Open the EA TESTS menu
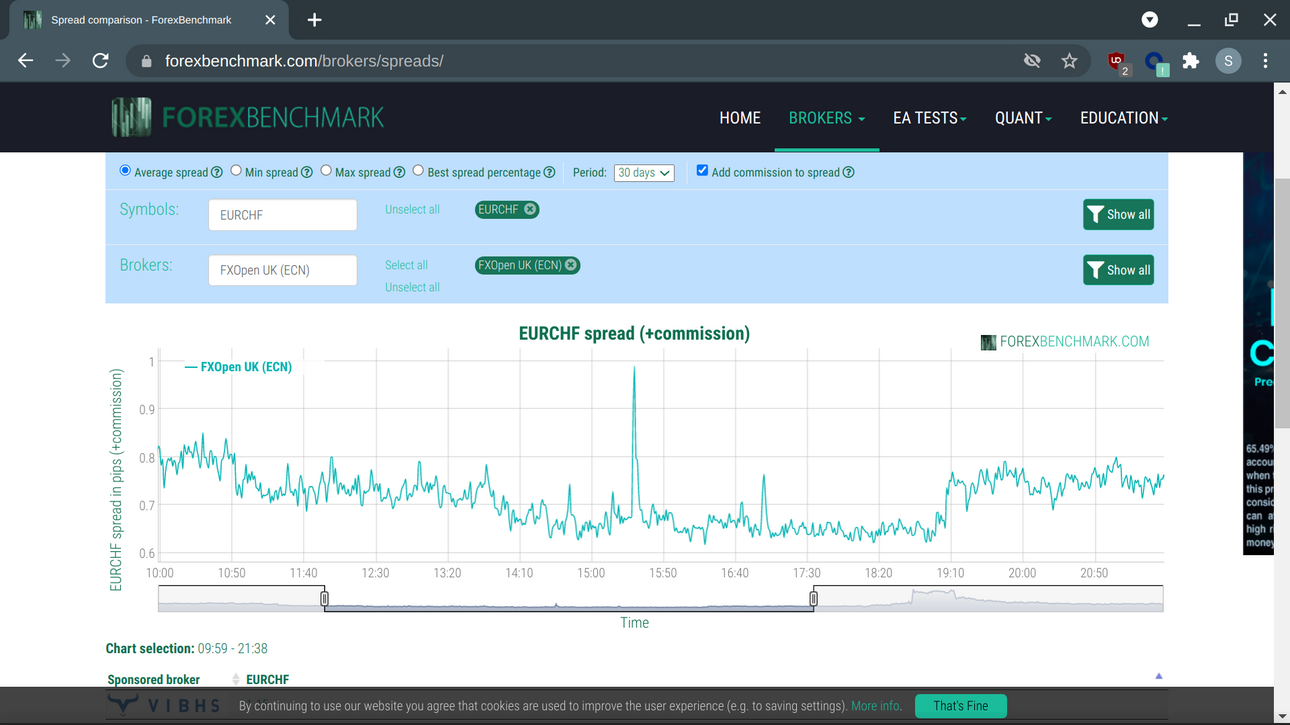Screen dimensions: 1290x725 [930, 118]
